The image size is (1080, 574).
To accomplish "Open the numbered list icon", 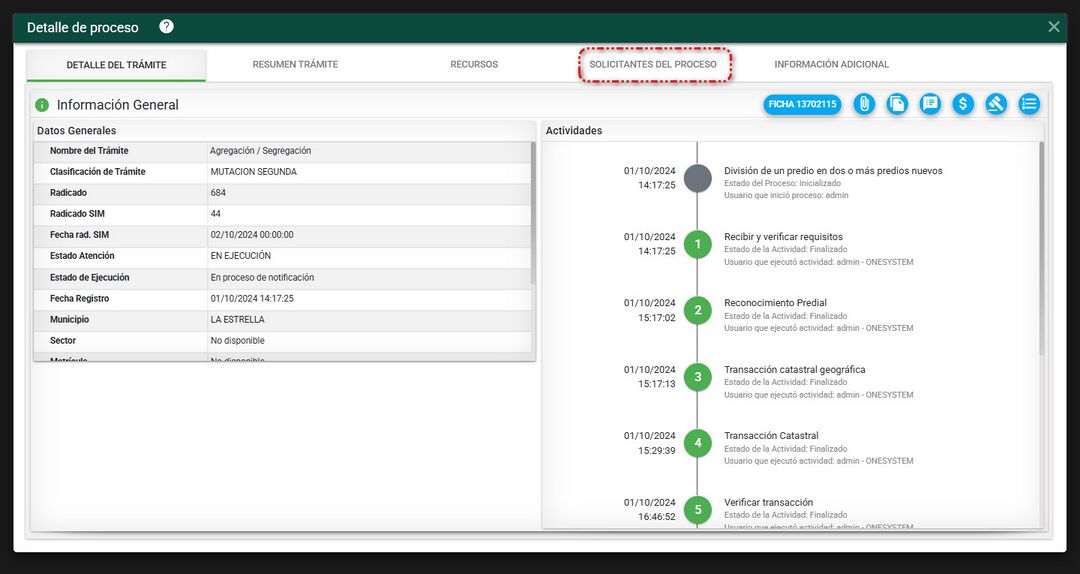I will coord(1029,104).
